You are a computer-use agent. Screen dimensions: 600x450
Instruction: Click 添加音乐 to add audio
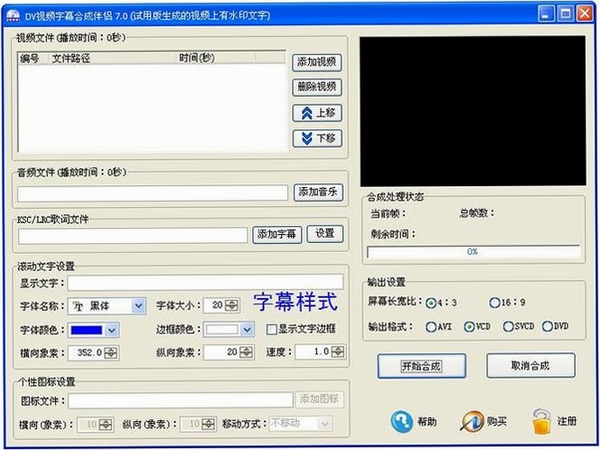[x=318, y=192]
